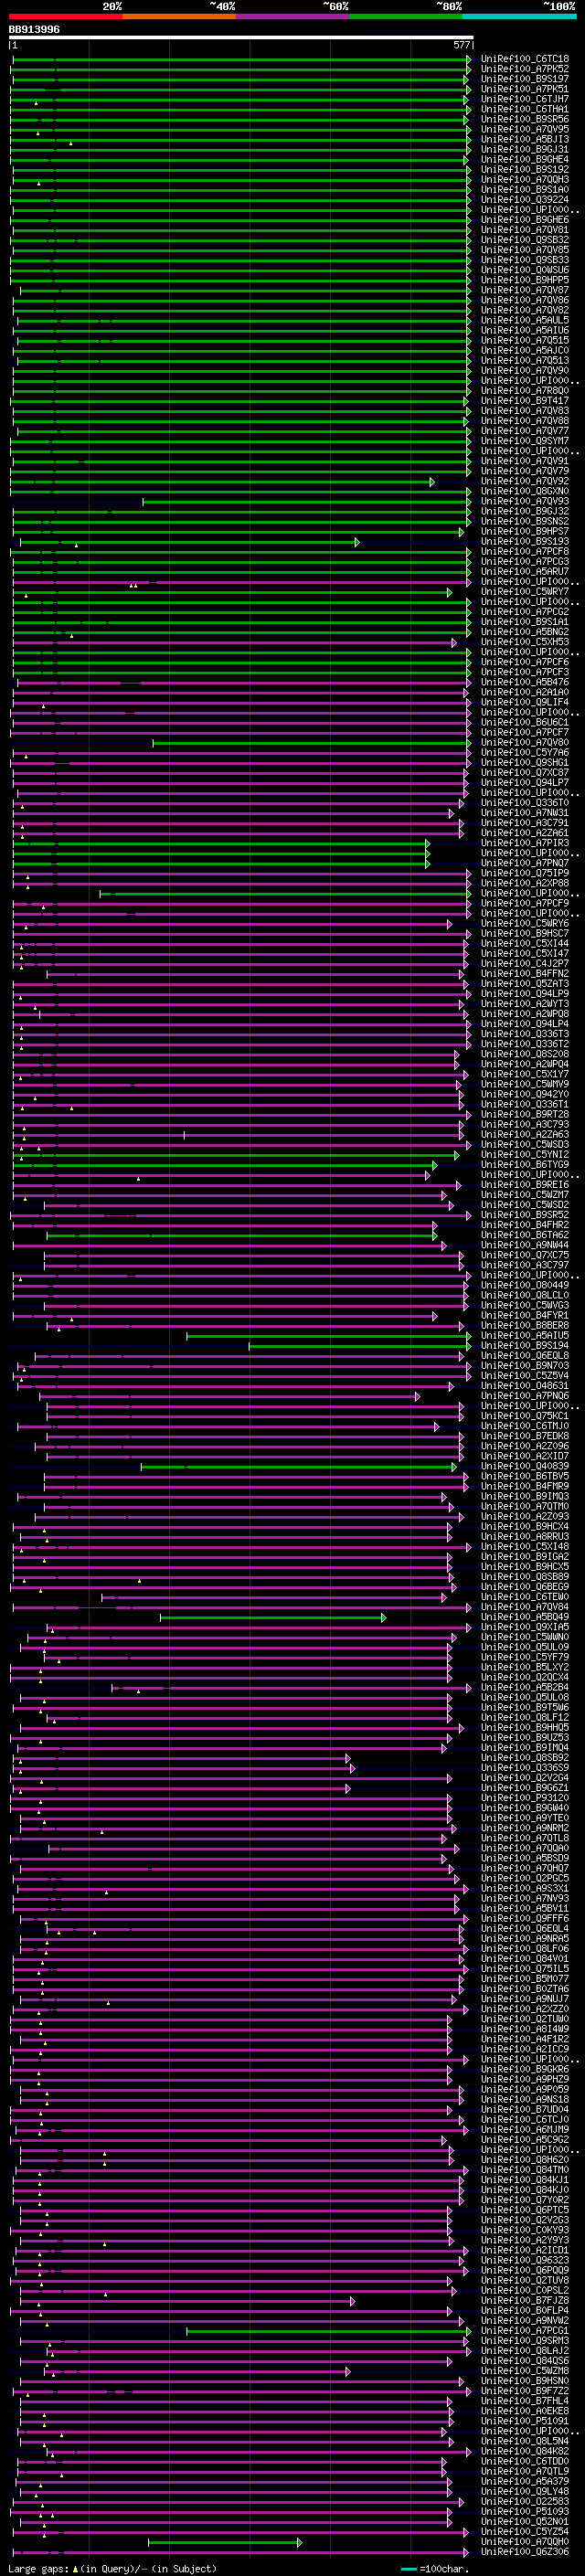Select hit label UniRef100_A7QQH3
Image resolution: width=585 pixels, height=2576 pixels.
coord(525,180)
